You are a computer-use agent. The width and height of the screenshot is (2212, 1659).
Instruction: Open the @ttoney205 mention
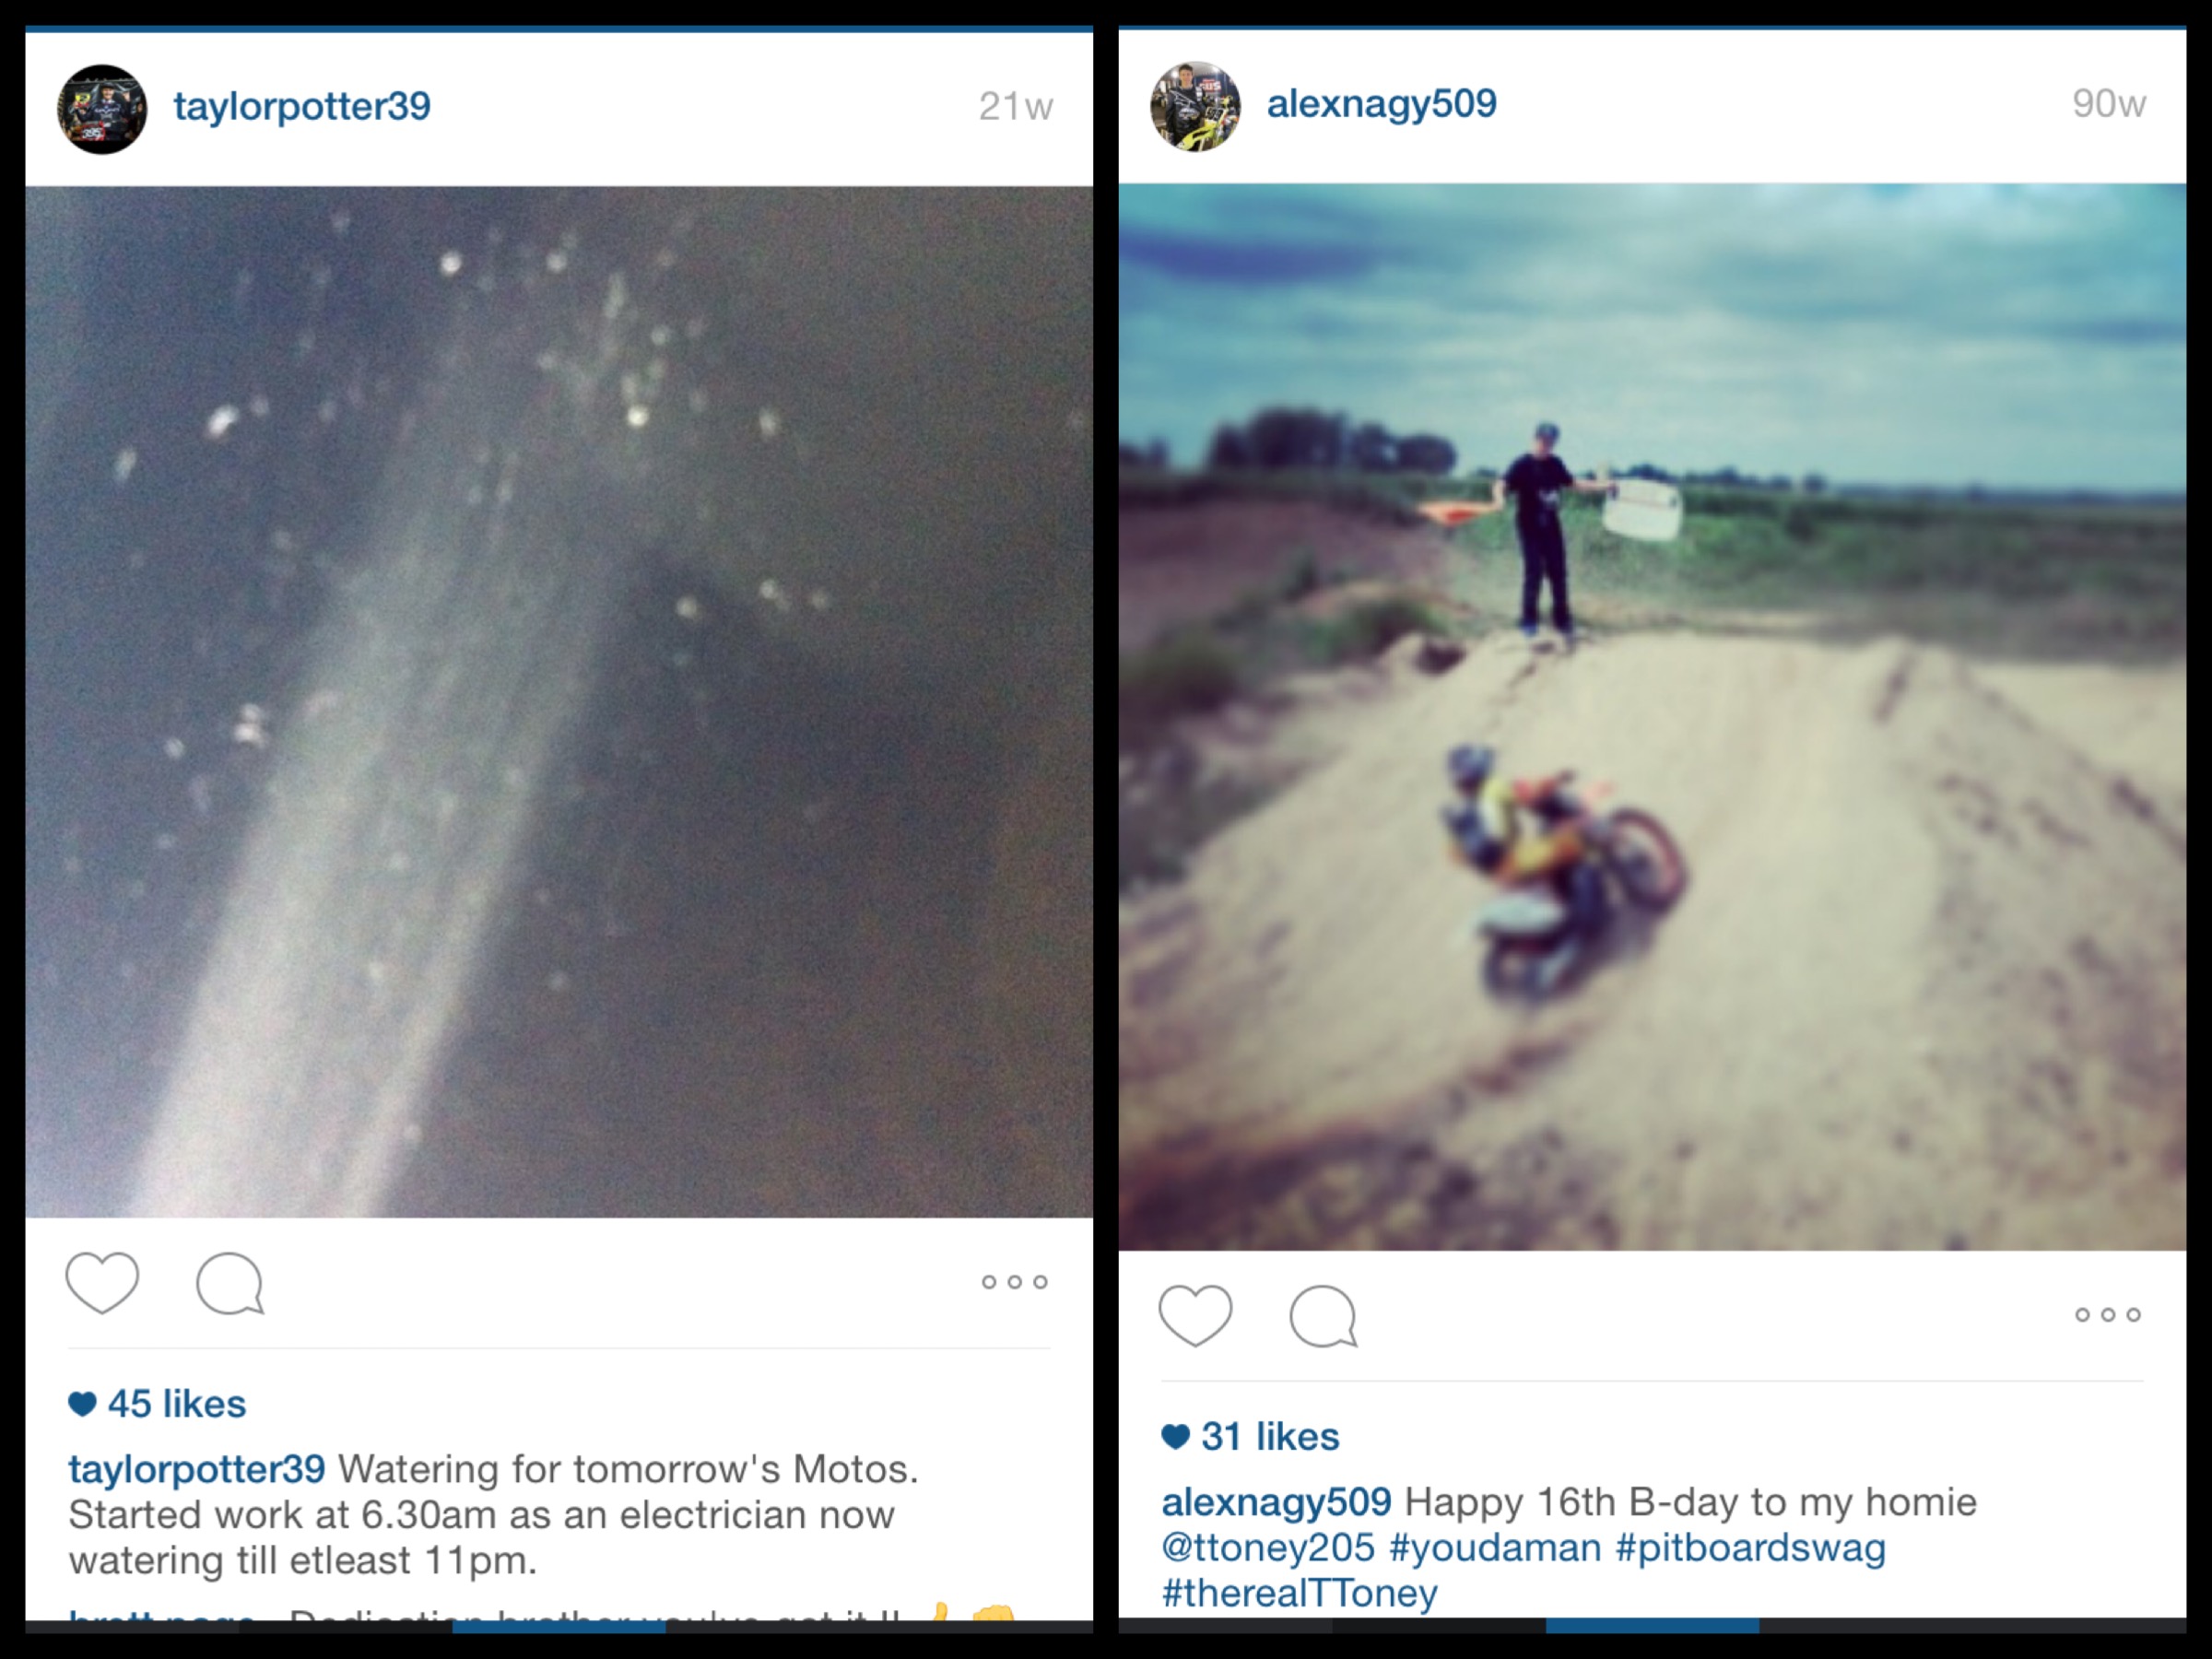1268,1548
